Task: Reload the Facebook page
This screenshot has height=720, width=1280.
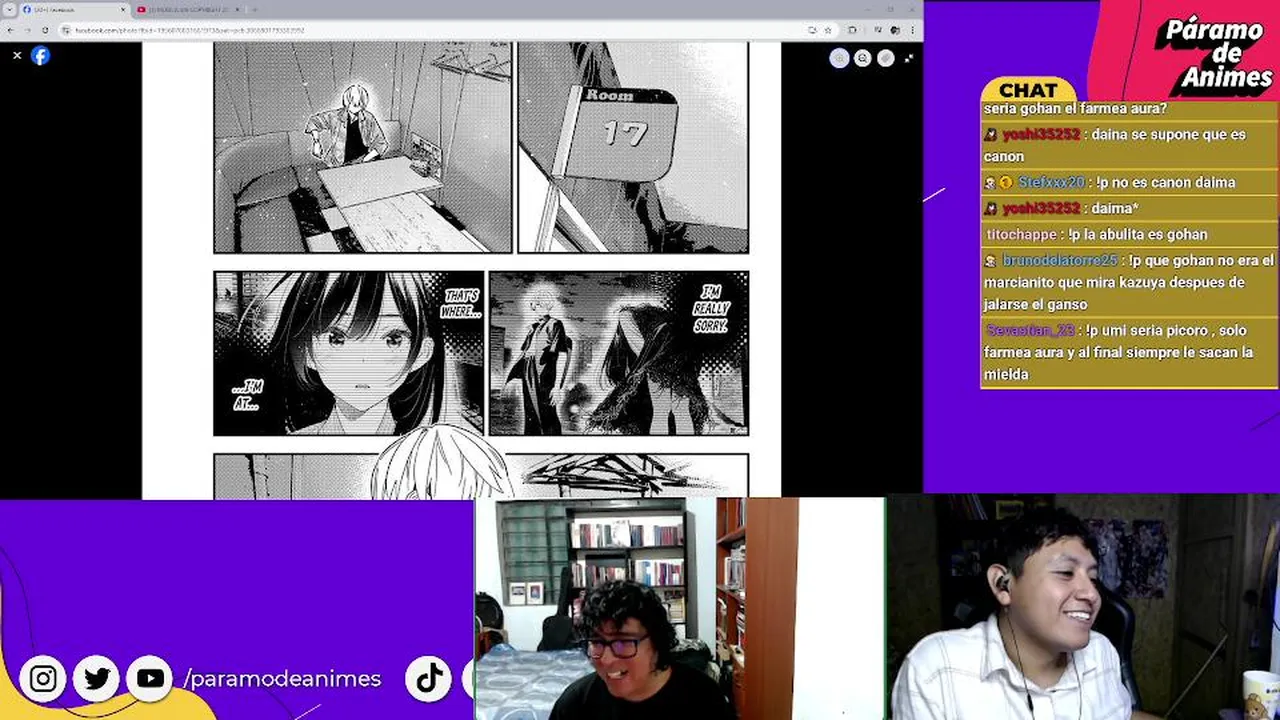Action: point(45,30)
